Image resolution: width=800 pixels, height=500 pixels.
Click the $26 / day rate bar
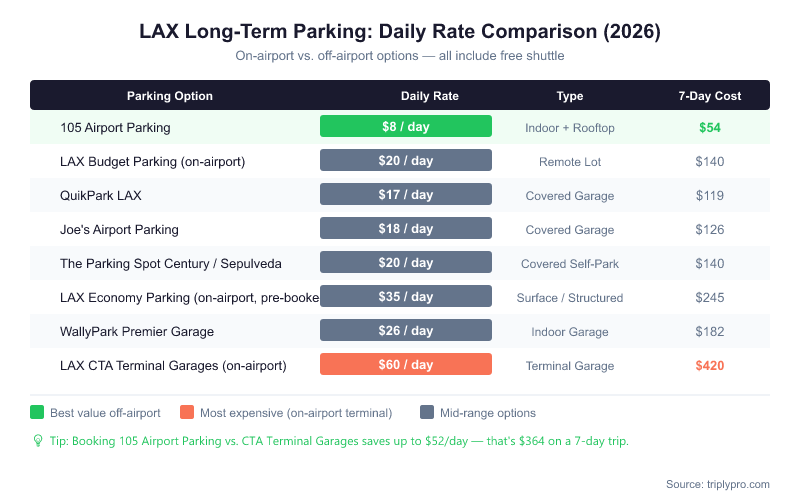(406, 331)
